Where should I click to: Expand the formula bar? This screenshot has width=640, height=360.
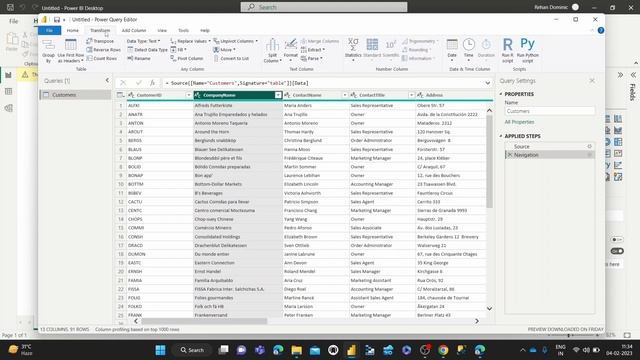(x=488, y=83)
